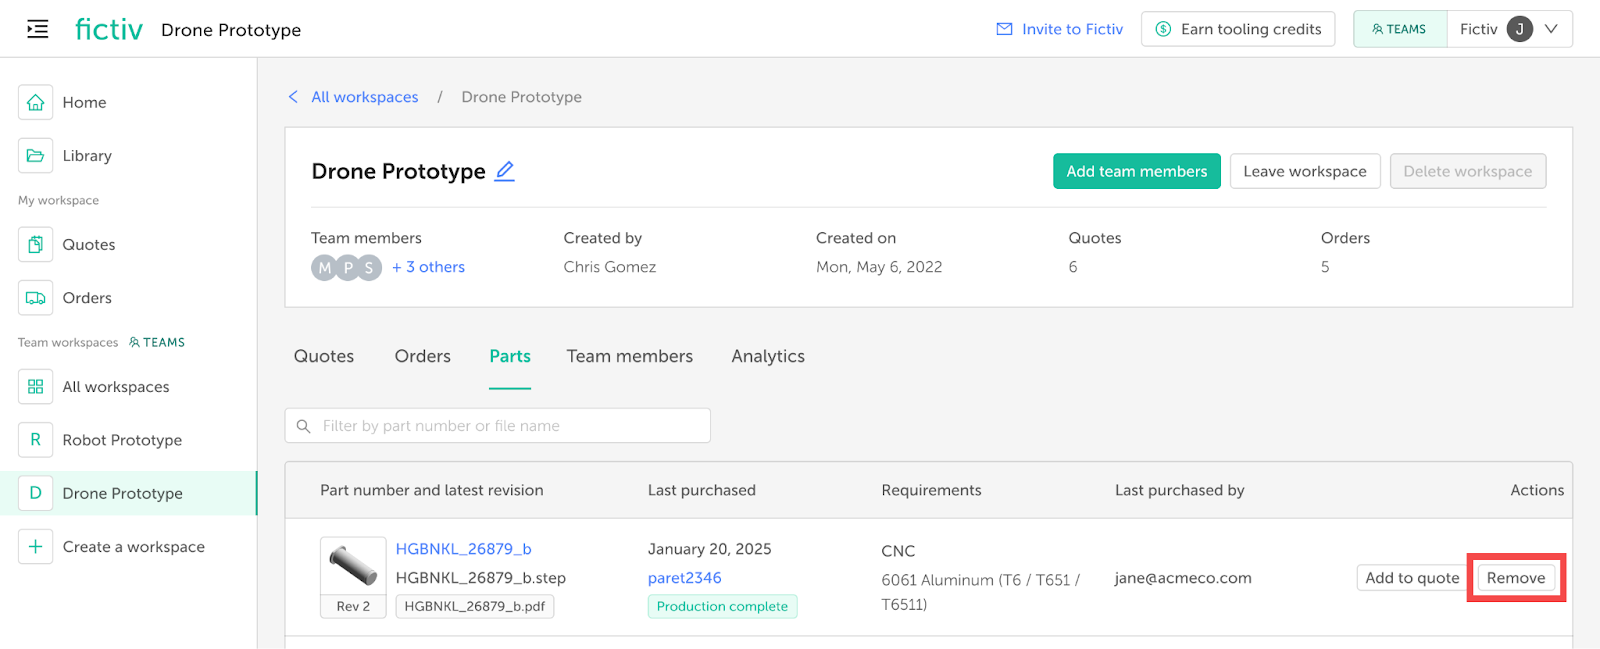This screenshot has width=1600, height=649.
Task: Click the Home icon in sidebar
Action: coord(35,102)
